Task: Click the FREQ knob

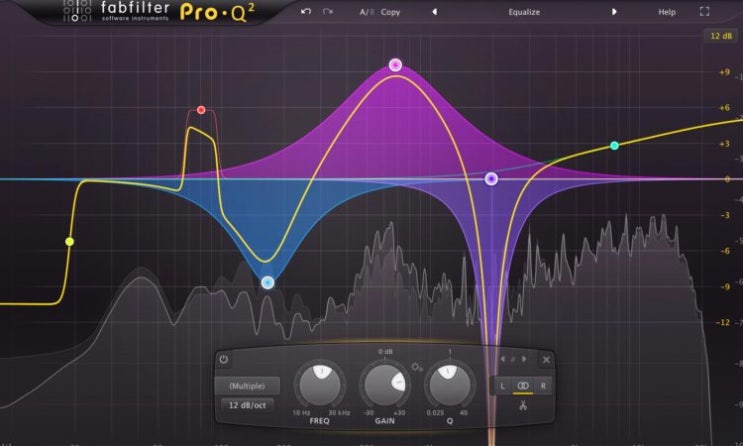Action: point(320,385)
